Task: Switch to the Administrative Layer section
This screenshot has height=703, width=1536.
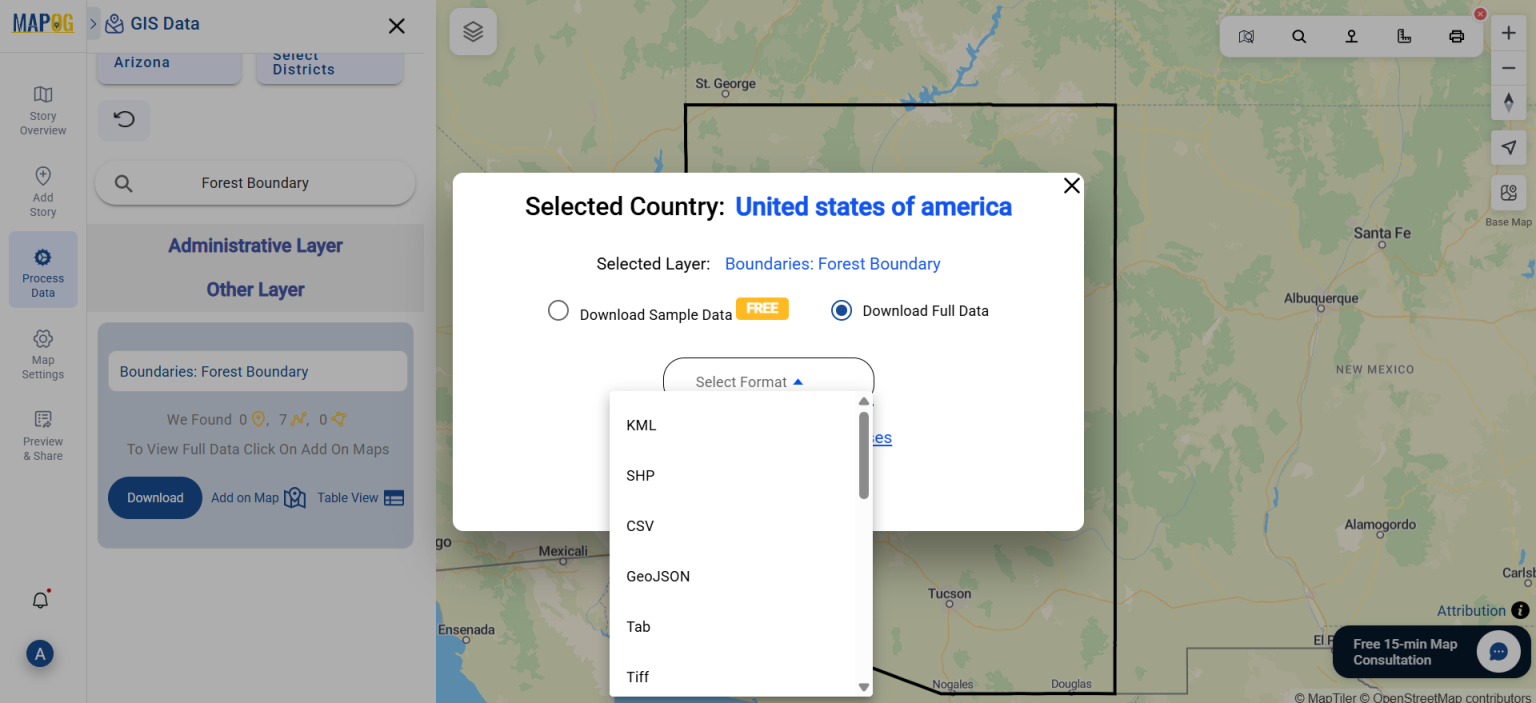Action: pos(255,245)
